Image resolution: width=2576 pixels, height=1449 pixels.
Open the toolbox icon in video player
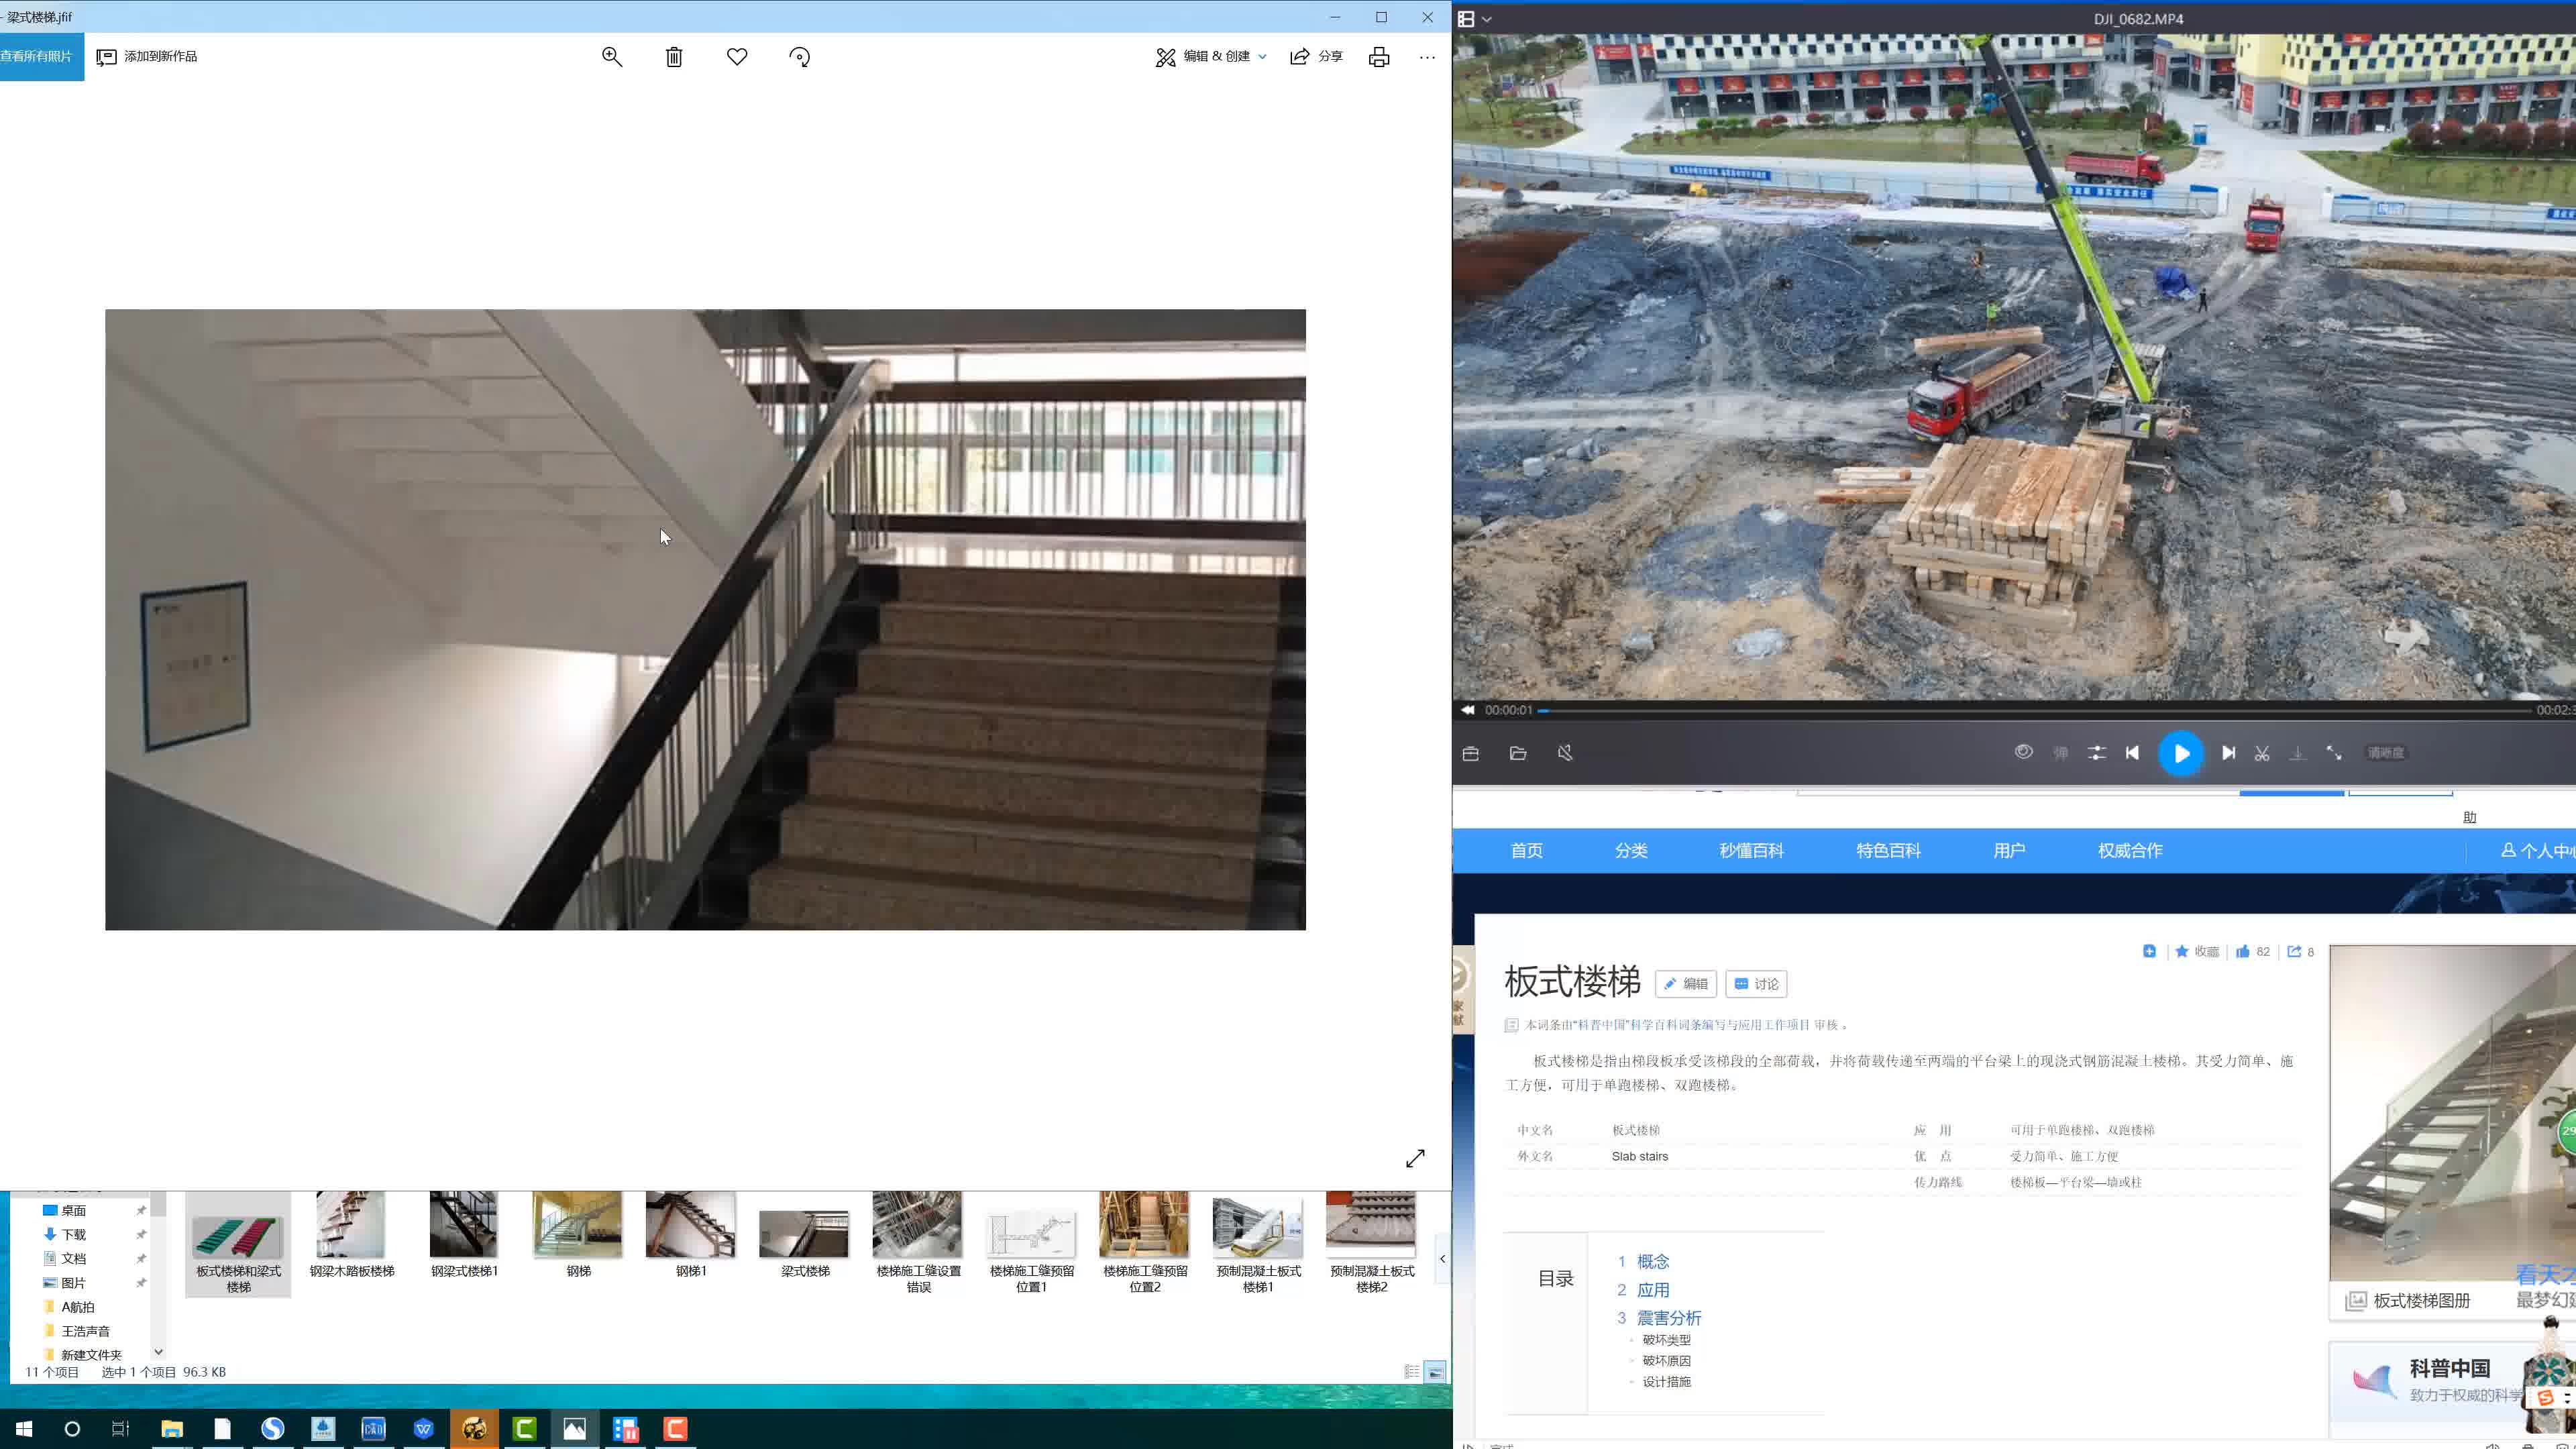coord(1470,753)
